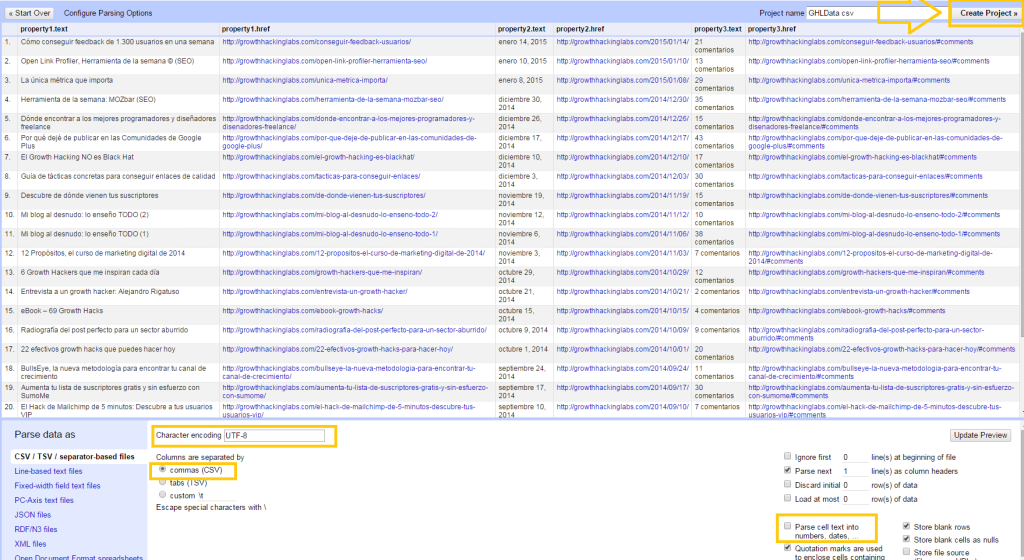Click cell 'La única métrica que importa'
This screenshot has width=1024, height=560.
[67, 80]
